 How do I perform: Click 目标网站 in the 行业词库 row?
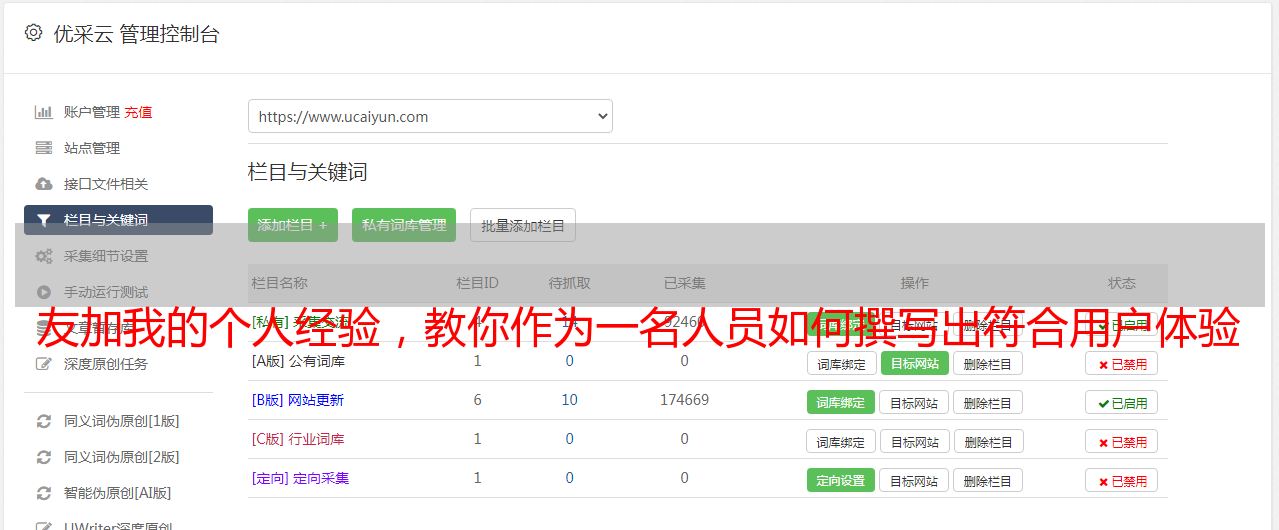(914, 442)
